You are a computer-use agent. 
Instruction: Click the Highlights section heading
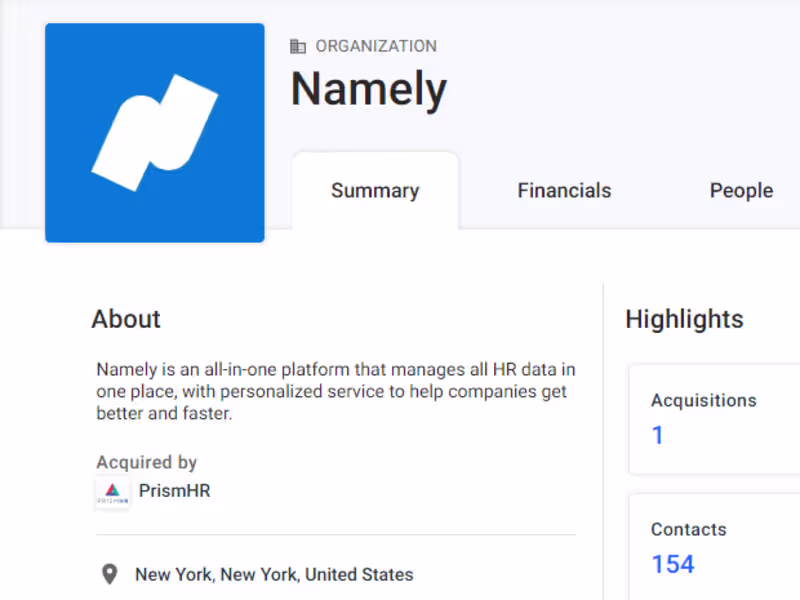point(684,319)
